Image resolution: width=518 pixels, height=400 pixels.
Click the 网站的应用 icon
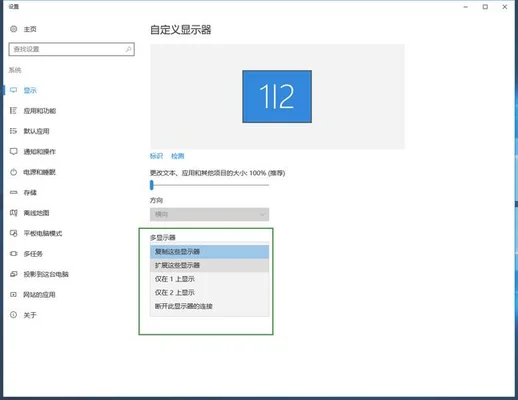click(14, 295)
